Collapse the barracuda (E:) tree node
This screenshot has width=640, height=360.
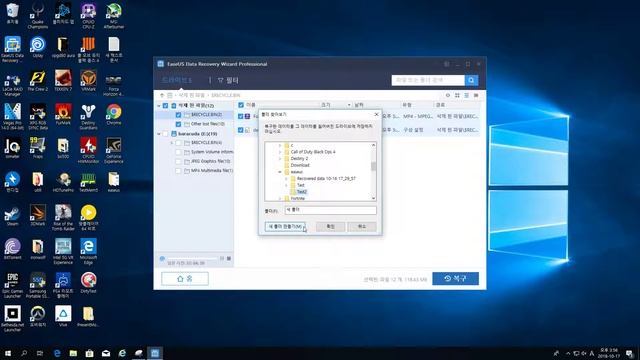159,134
